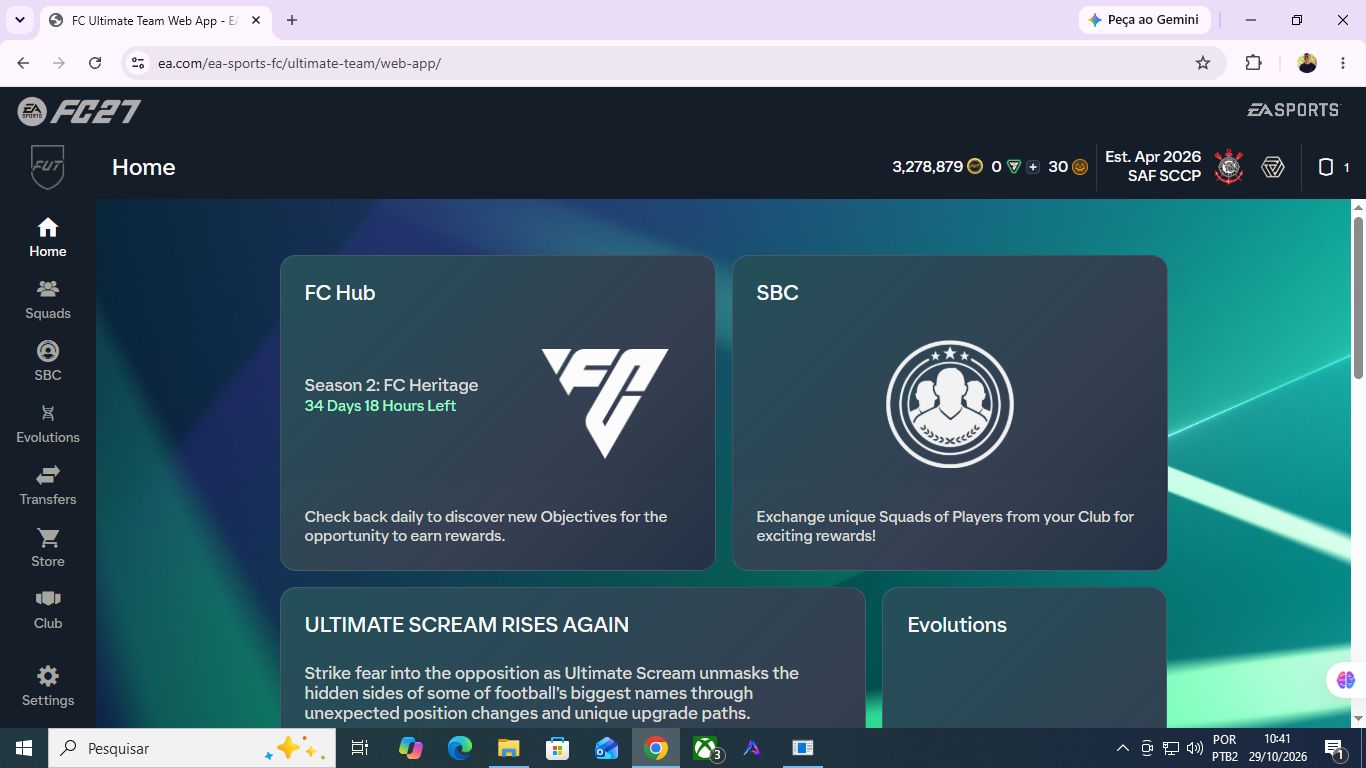Close the FC Ultimate Team Web App tab
The height and width of the screenshot is (768, 1366).
pos(256,20)
